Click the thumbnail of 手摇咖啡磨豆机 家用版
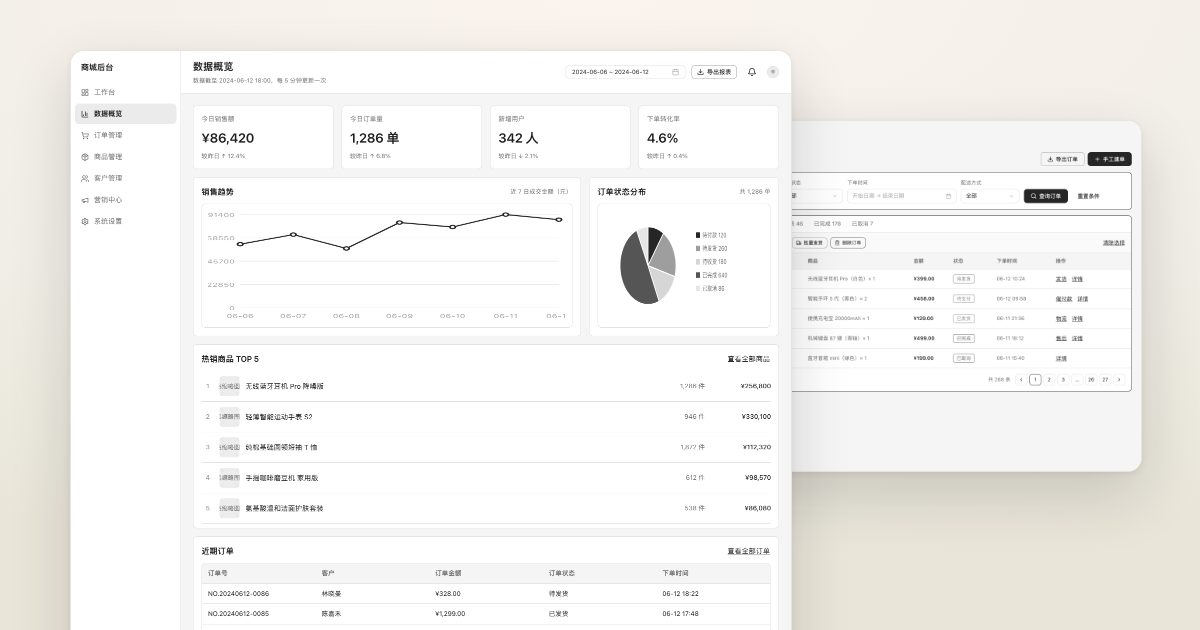 (x=230, y=478)
